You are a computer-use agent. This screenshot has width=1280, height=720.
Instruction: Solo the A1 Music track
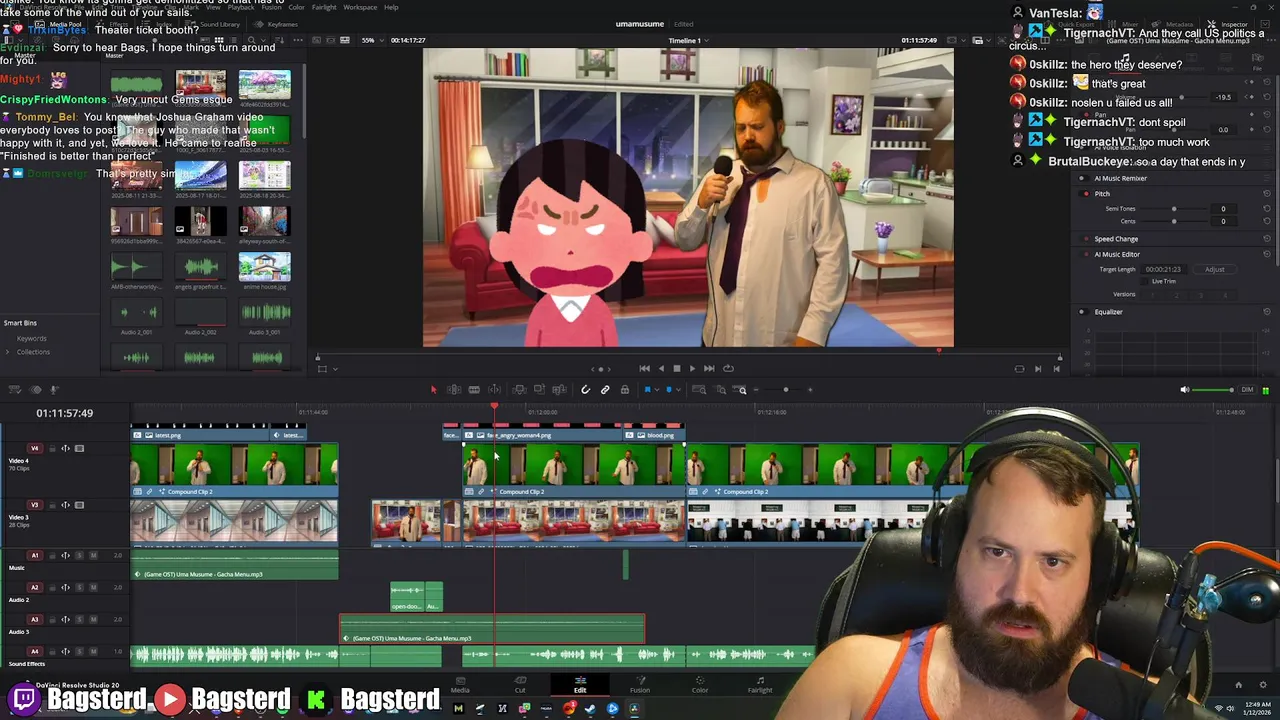click(80, 555)
